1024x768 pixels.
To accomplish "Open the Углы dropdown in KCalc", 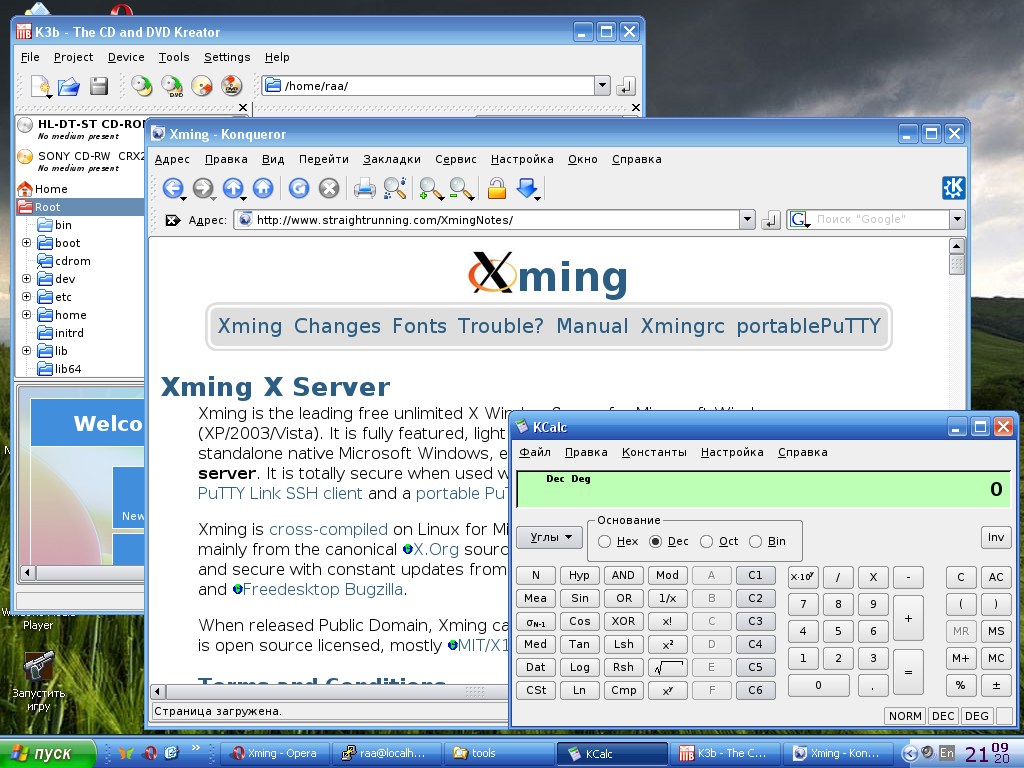I will pos(548,537).
